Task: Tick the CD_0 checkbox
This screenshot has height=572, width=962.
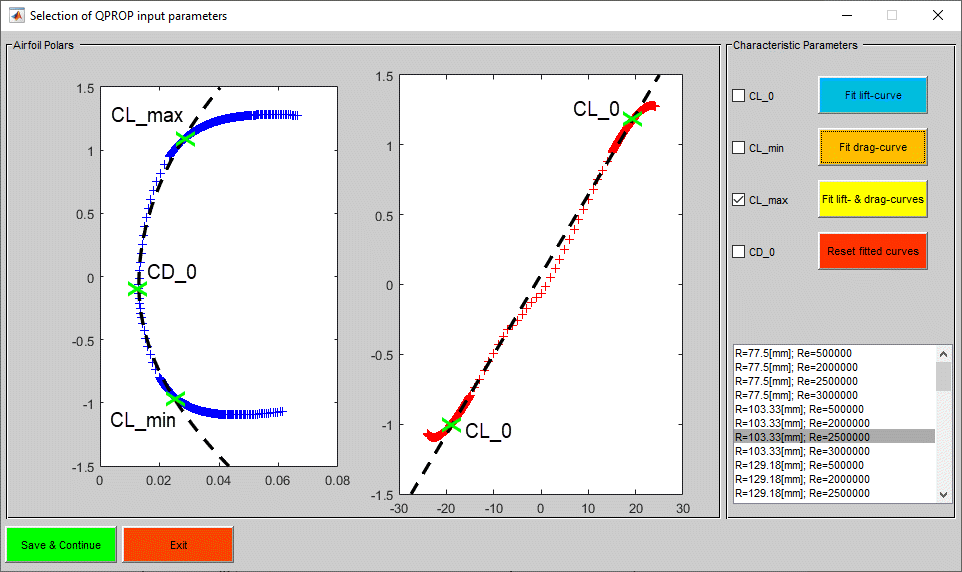Action: pos(739,252)
